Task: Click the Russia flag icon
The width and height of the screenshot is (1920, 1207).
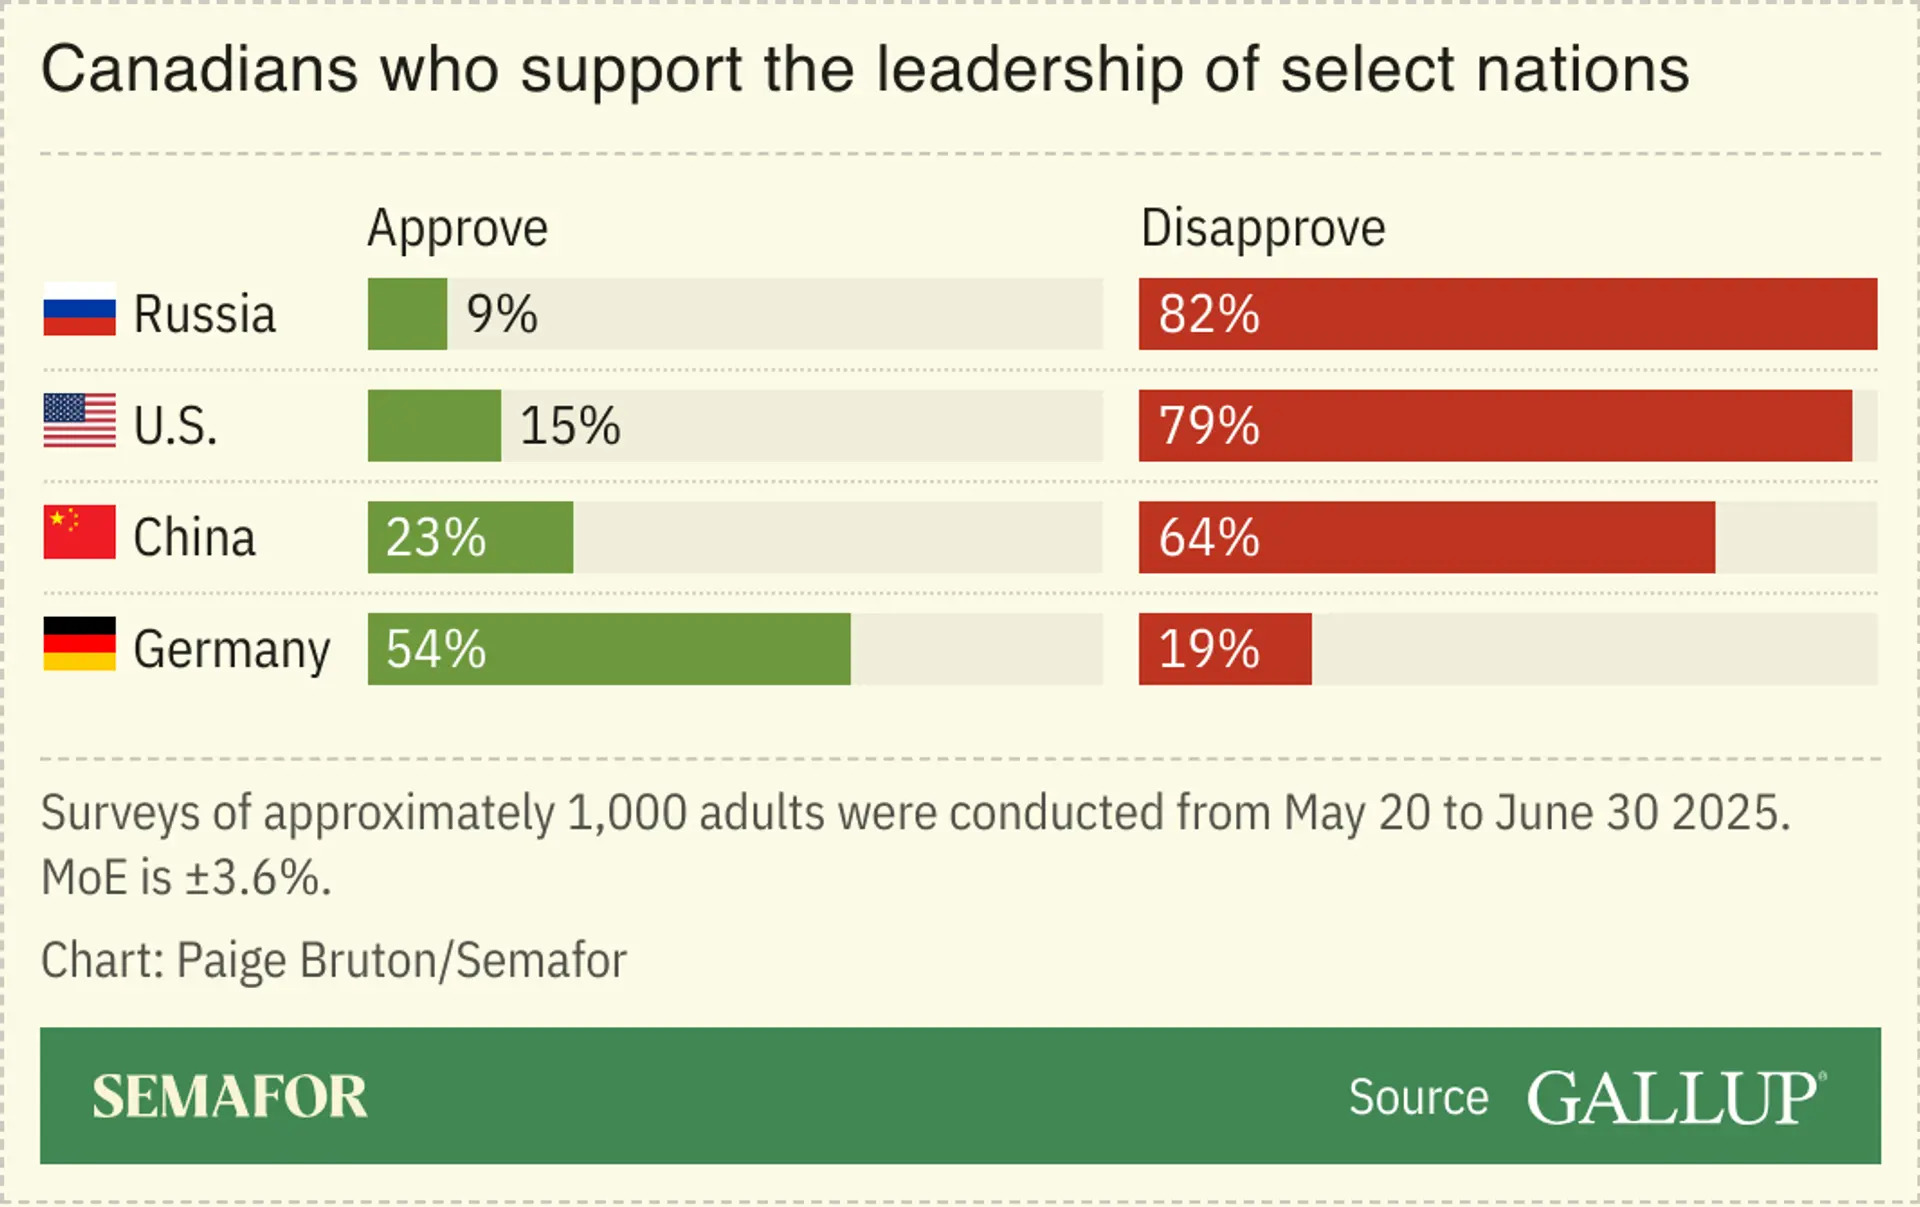Action: 80,309
